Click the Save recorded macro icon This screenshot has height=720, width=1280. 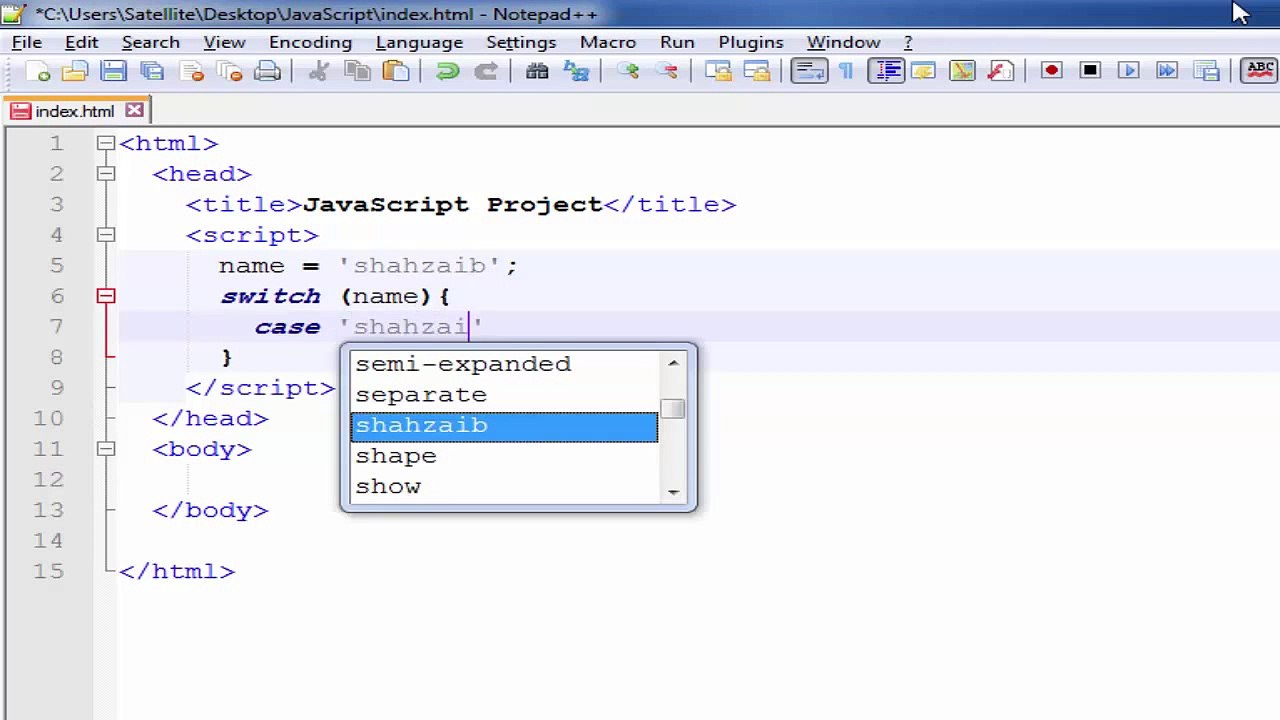pos(1206,71)
